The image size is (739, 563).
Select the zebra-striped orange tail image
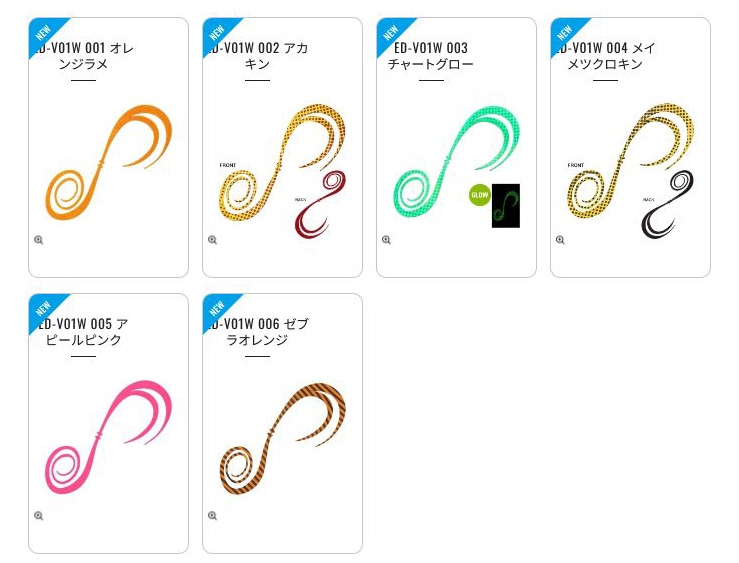[283, 439]
